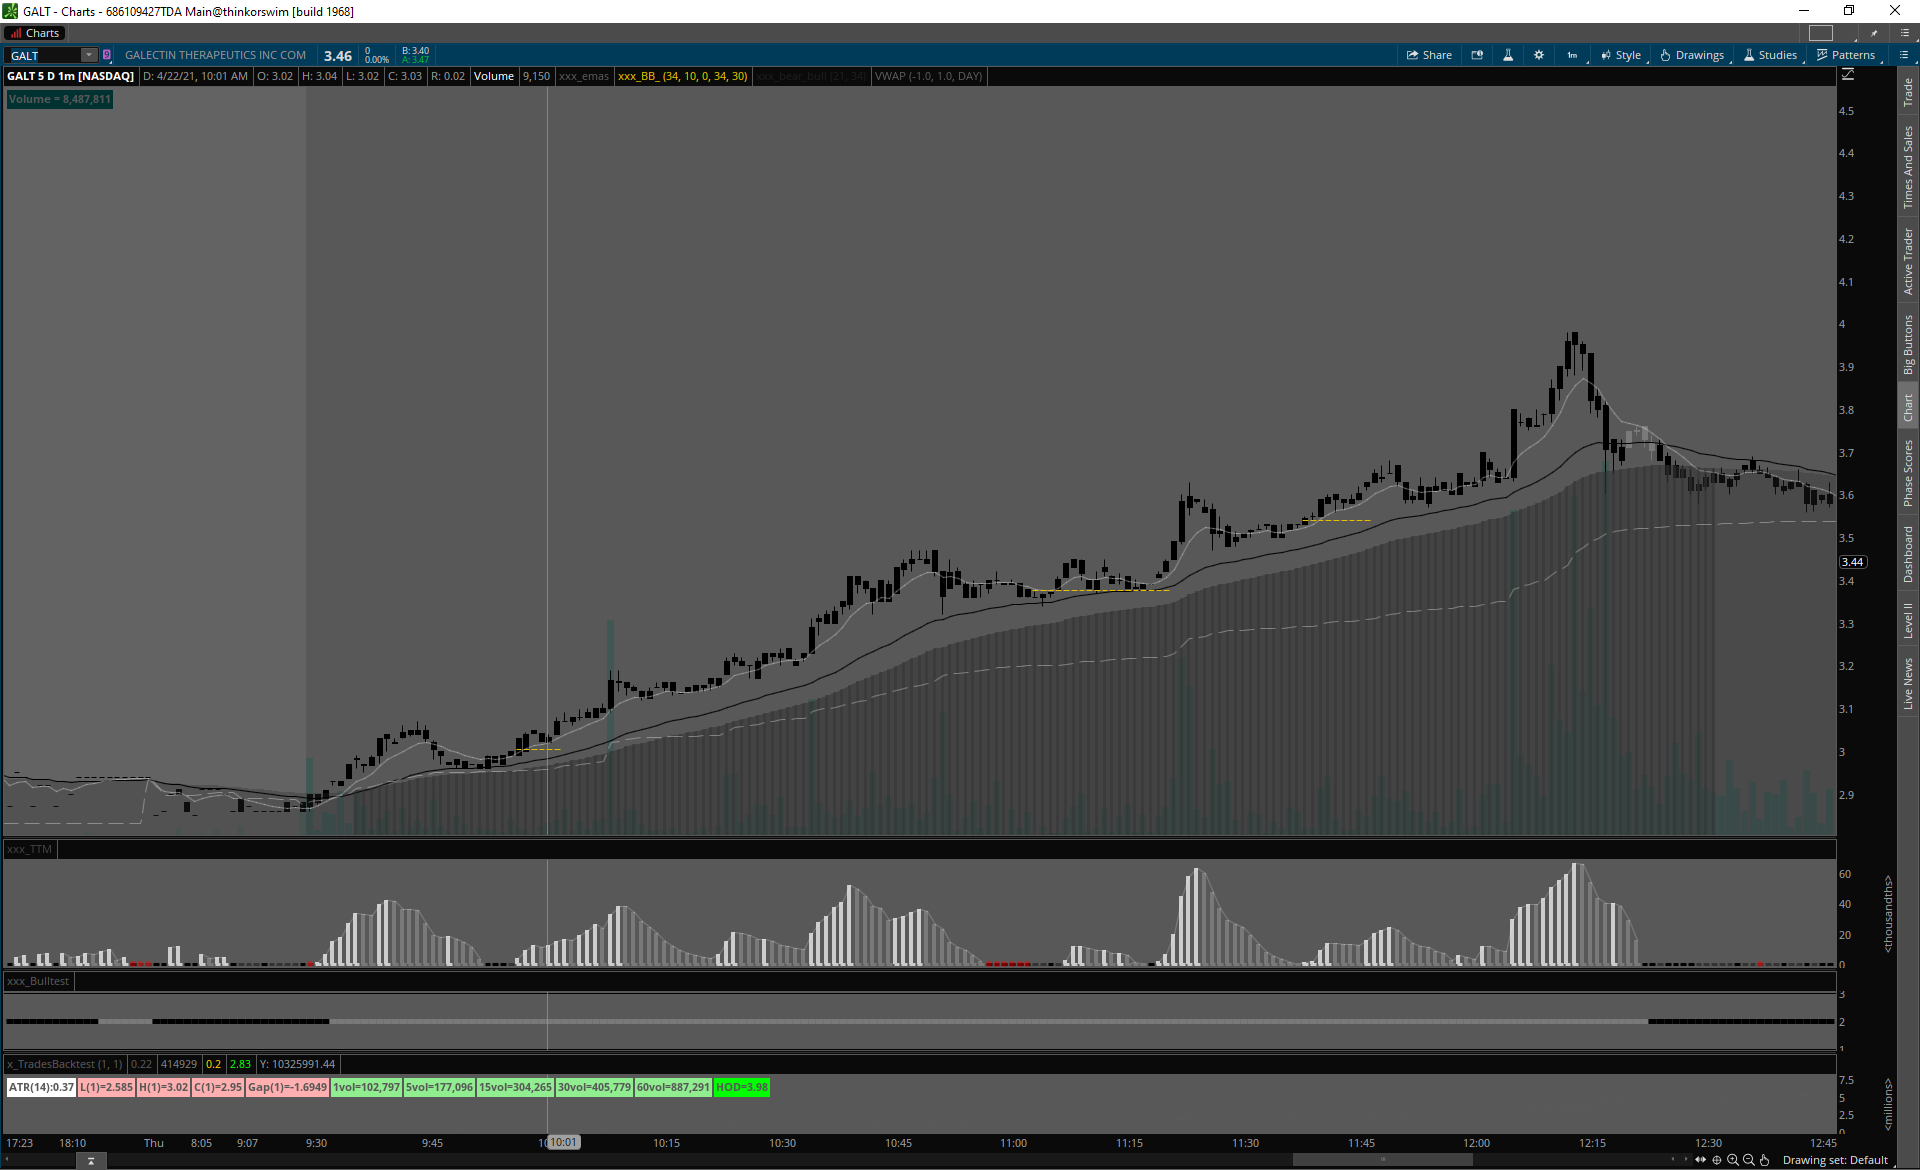Click the flask Edit Studies icon
The height and width of the screenshot is (1170, 1920).
pyautogui.click(x=1508, y=55)
